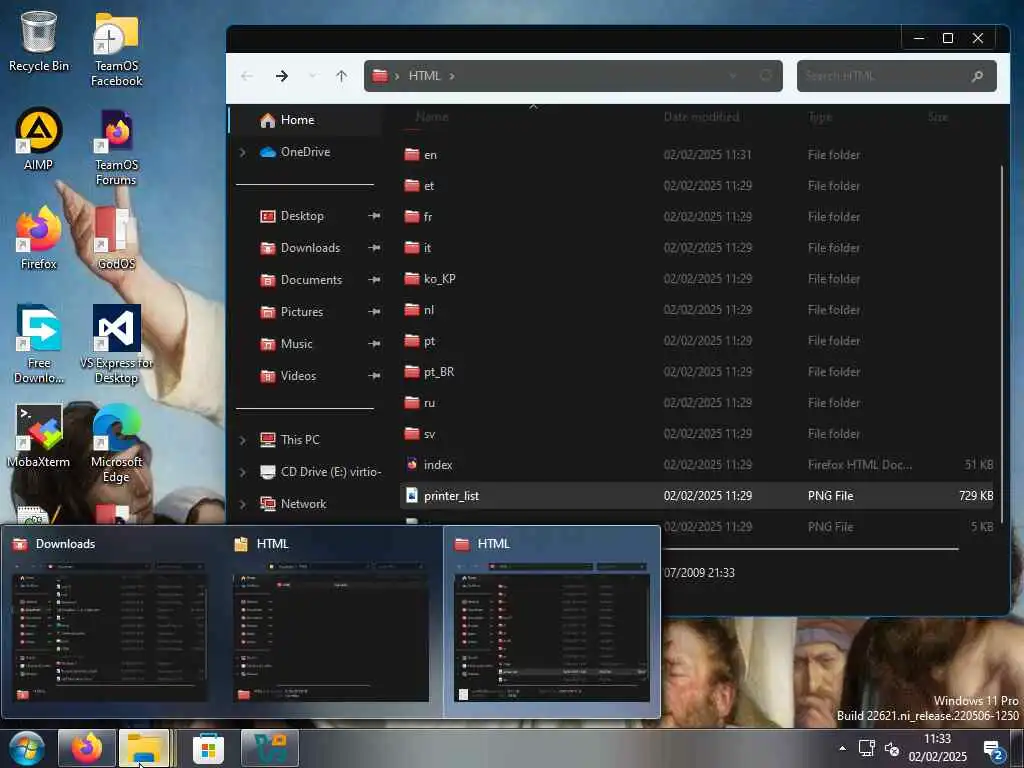Switch to the Downloads window thumbnail
The height and width of the screenshot is (768, 1024).
tap(110, 622)
